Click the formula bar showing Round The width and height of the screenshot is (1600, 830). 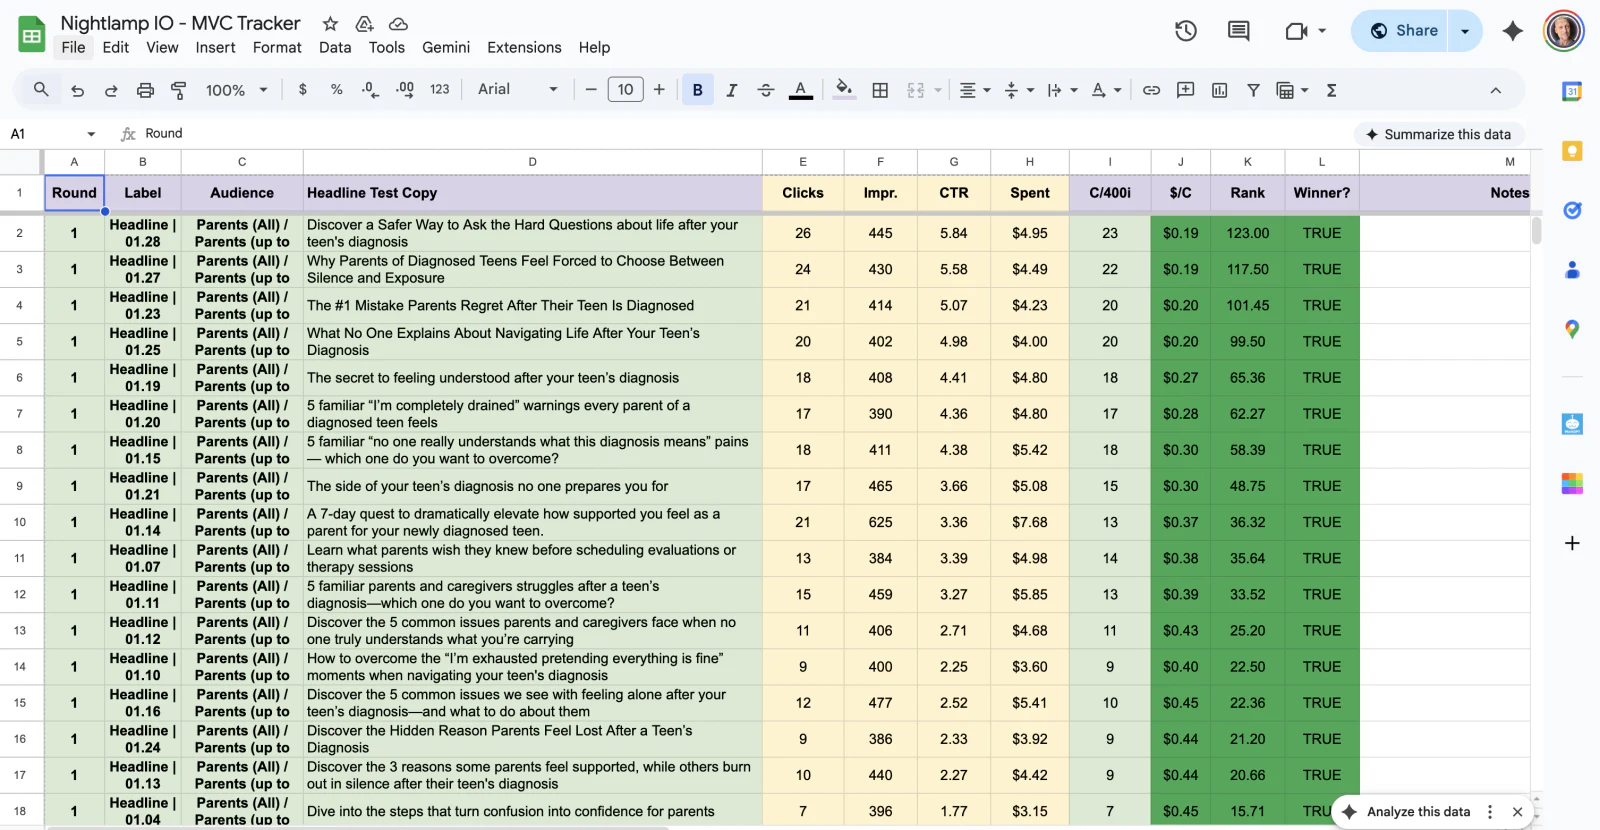click(740, 134)
